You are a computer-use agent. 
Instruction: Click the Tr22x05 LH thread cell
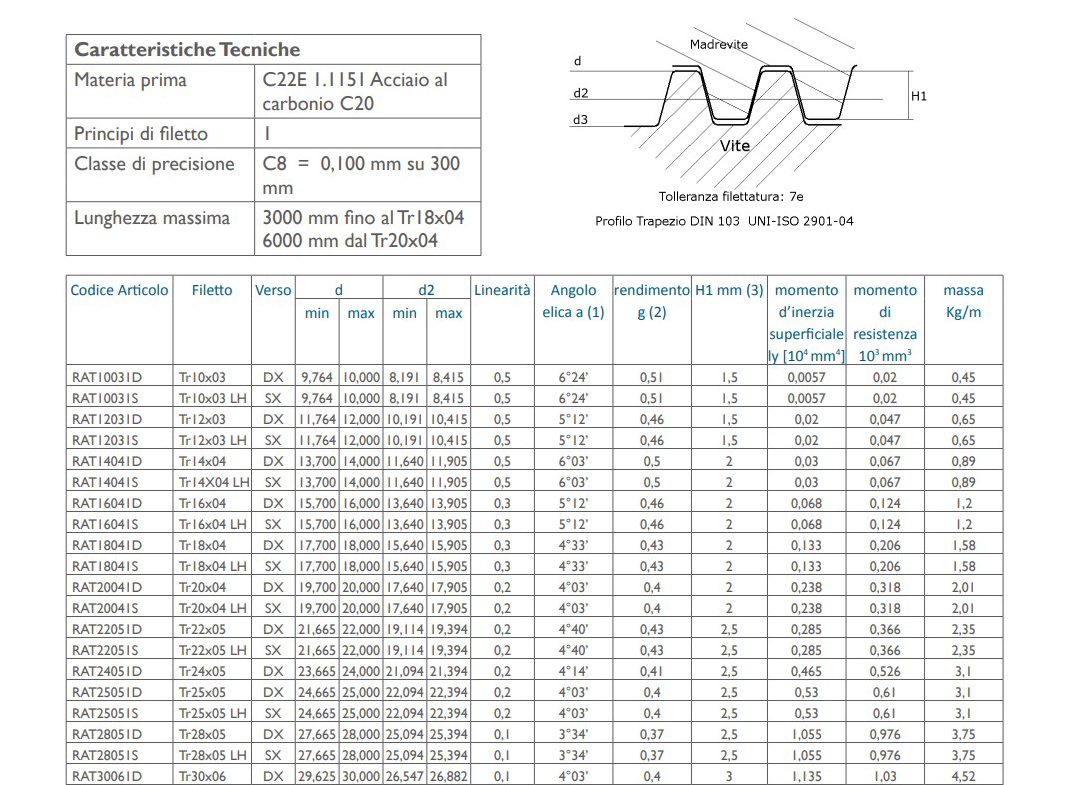pos(212,650)
